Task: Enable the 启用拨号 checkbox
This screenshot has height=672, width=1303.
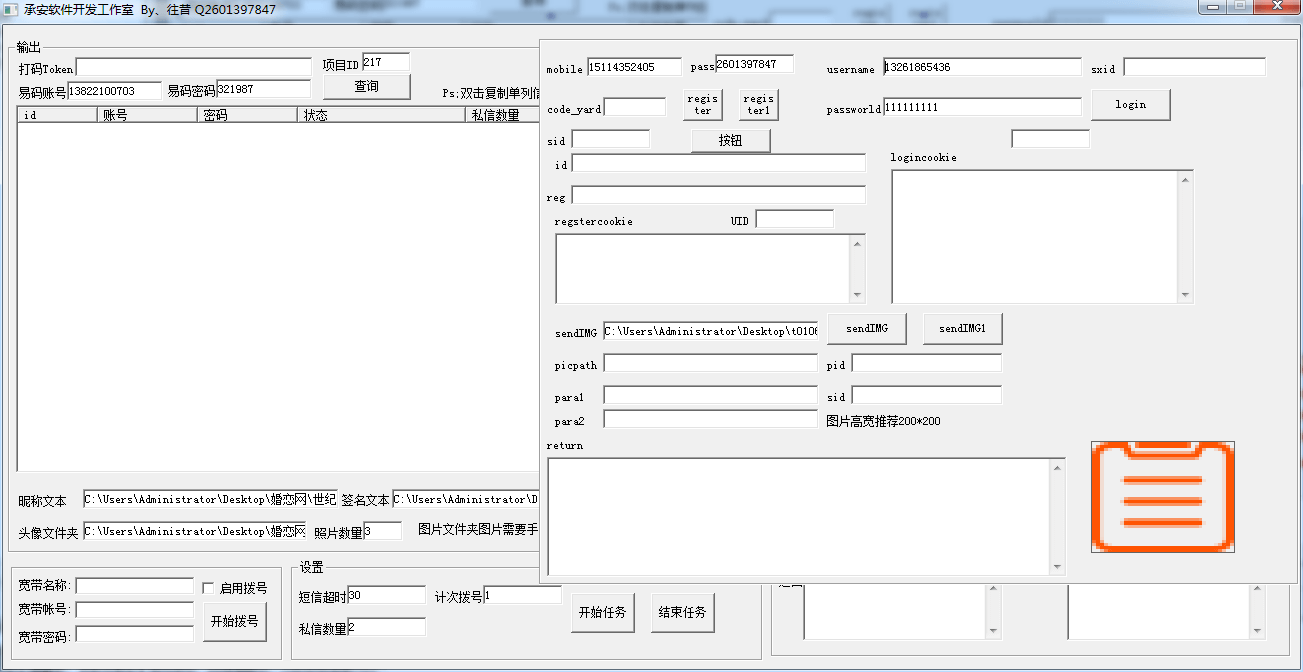Action: pyautogui.click(x=209, y=588)
